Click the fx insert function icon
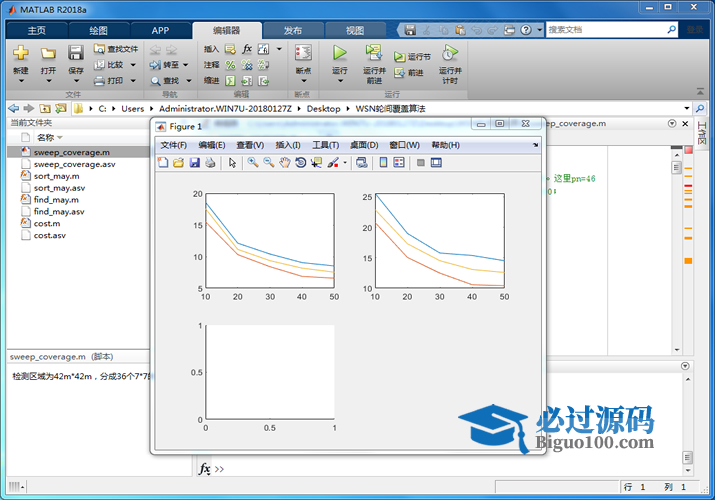This screenshot has height=500, width=715. pos(247,49)
